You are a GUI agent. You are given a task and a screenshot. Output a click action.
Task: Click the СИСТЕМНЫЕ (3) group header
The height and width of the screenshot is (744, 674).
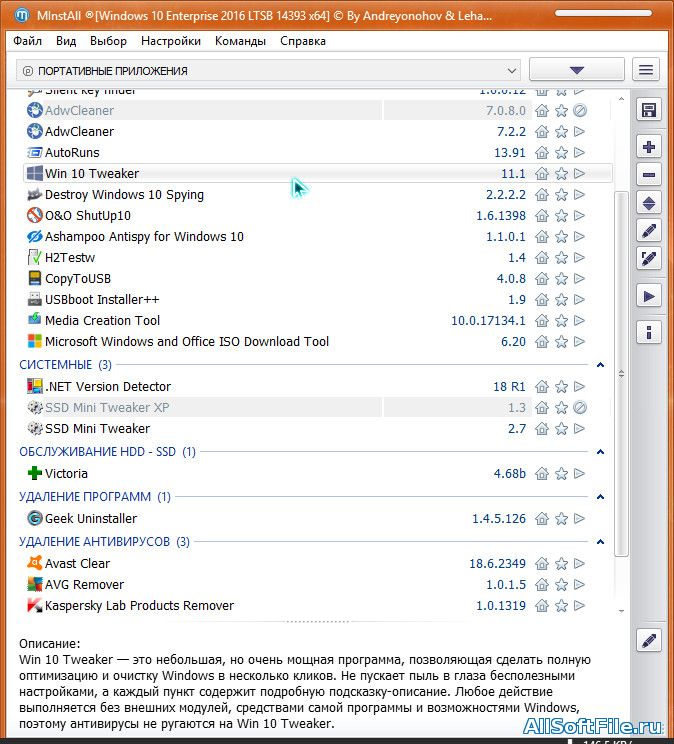[x=66, y=365]
